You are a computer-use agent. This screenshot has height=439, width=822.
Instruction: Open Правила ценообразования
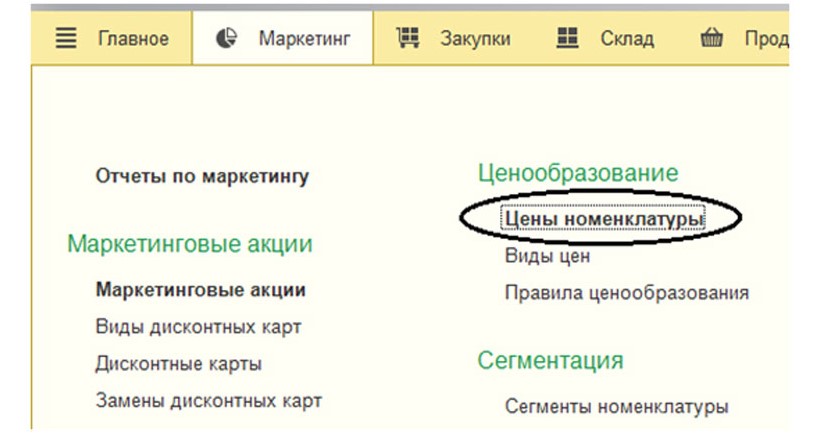(626, 293)
